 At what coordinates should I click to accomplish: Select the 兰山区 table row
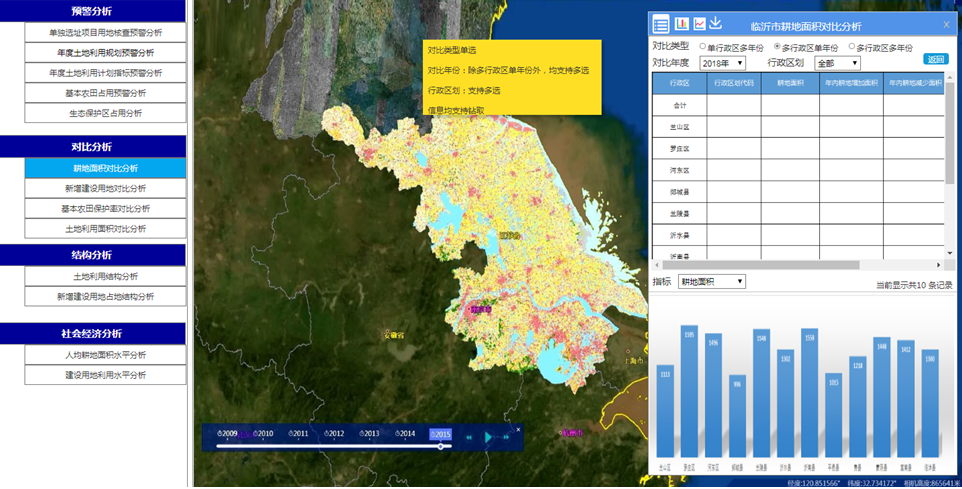(798, 127)
